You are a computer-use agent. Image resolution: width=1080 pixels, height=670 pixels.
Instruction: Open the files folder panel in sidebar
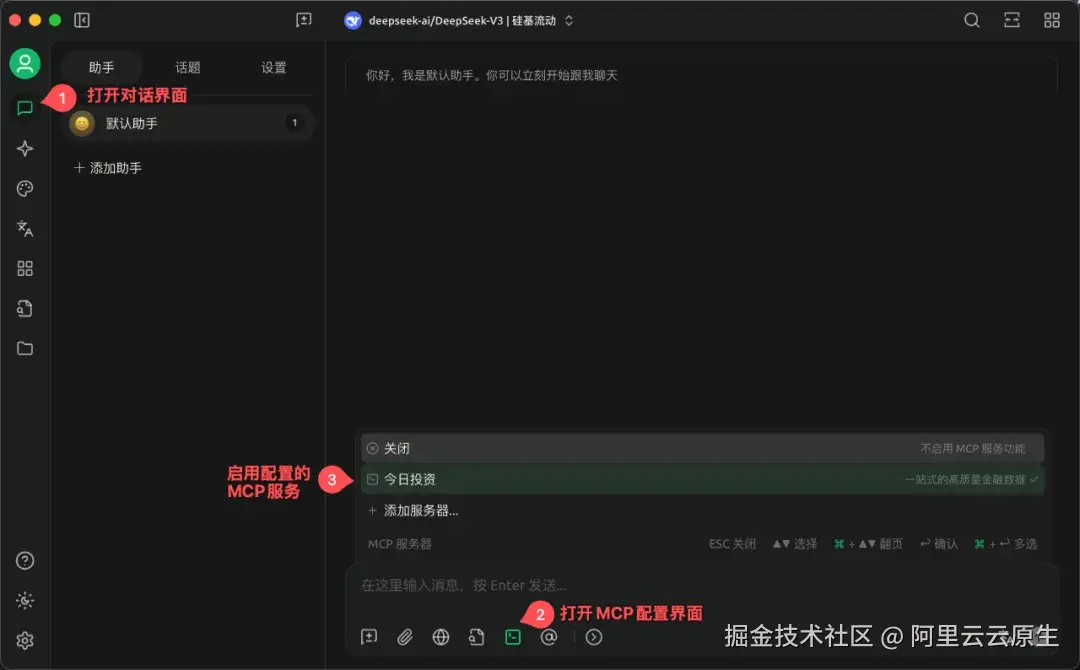coord(24,348)
